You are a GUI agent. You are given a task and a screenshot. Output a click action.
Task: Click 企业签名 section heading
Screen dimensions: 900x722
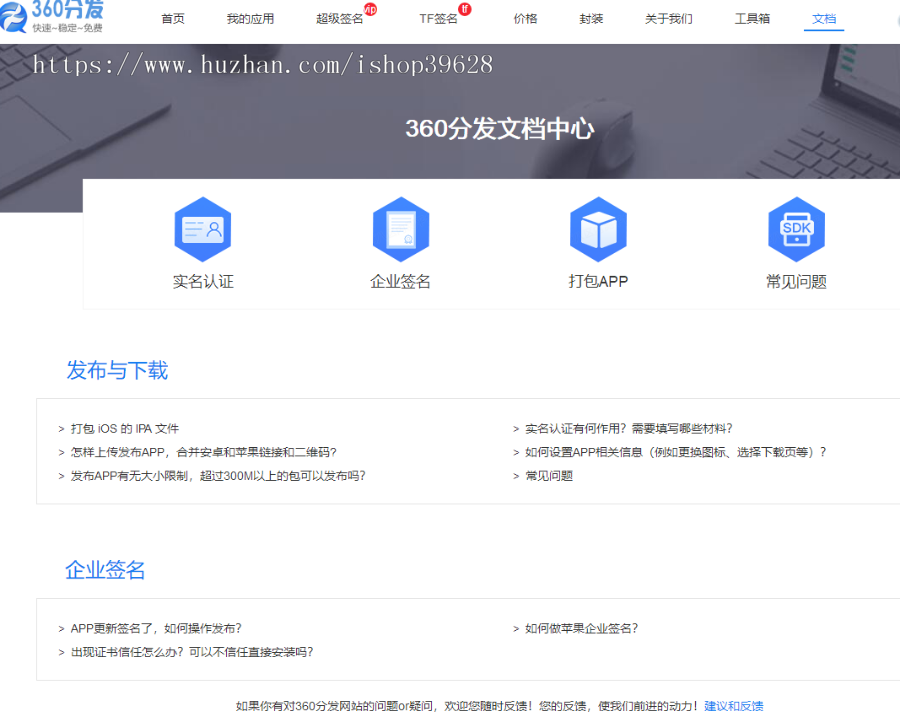coord(105,570)
